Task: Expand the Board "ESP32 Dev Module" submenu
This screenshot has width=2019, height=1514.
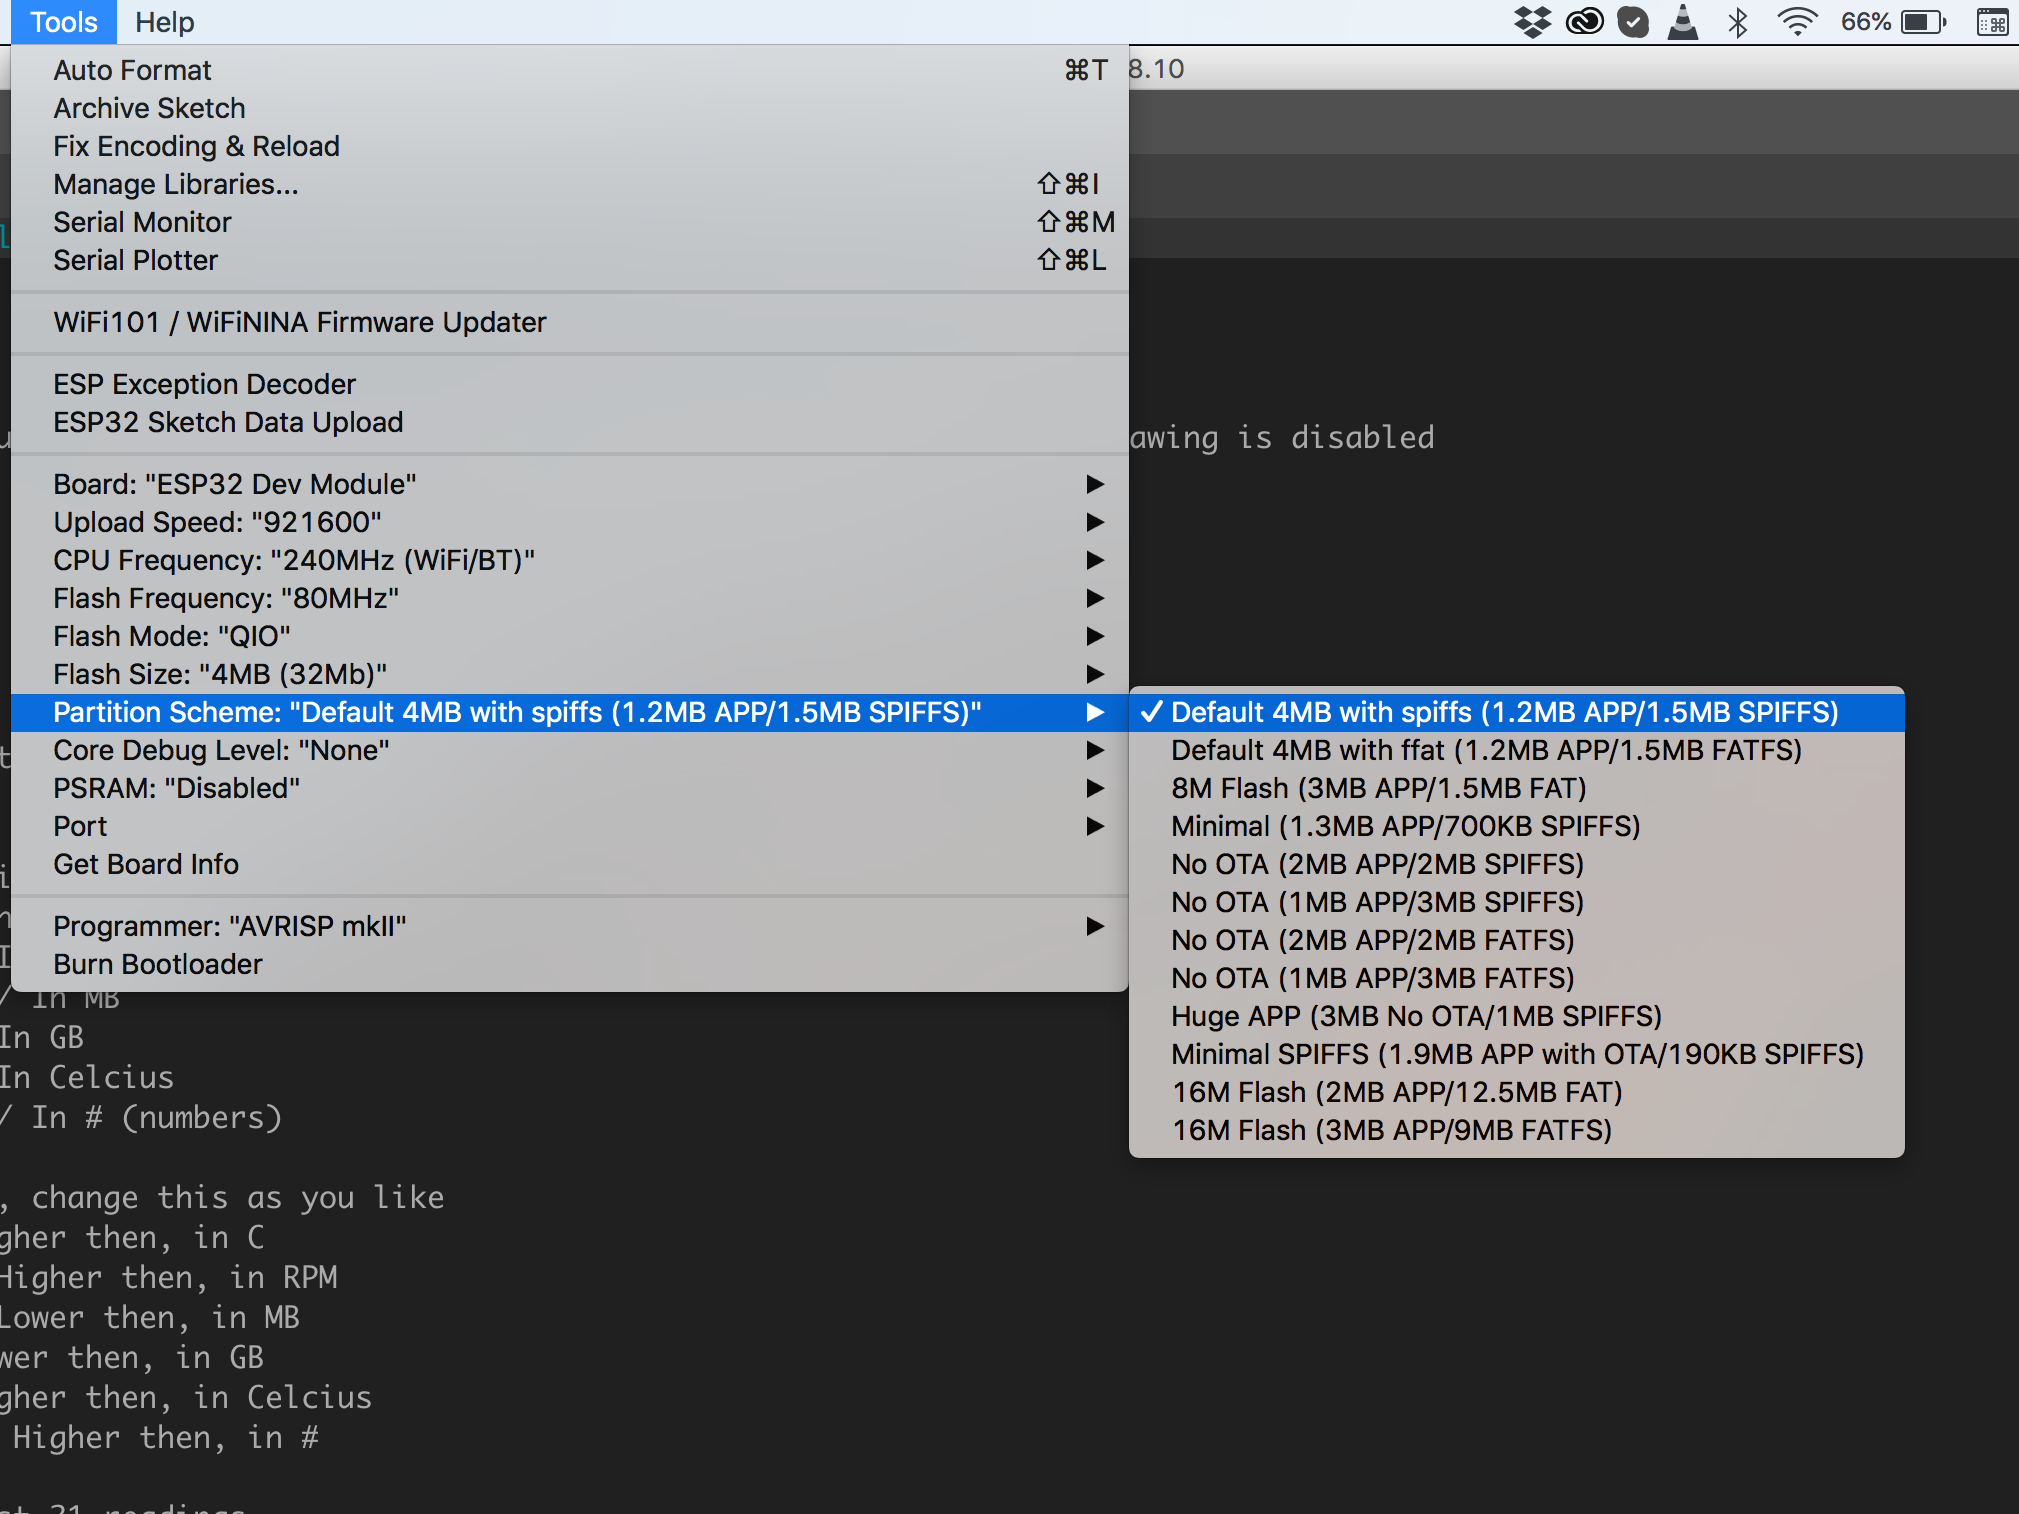Action: click(236, 484)
